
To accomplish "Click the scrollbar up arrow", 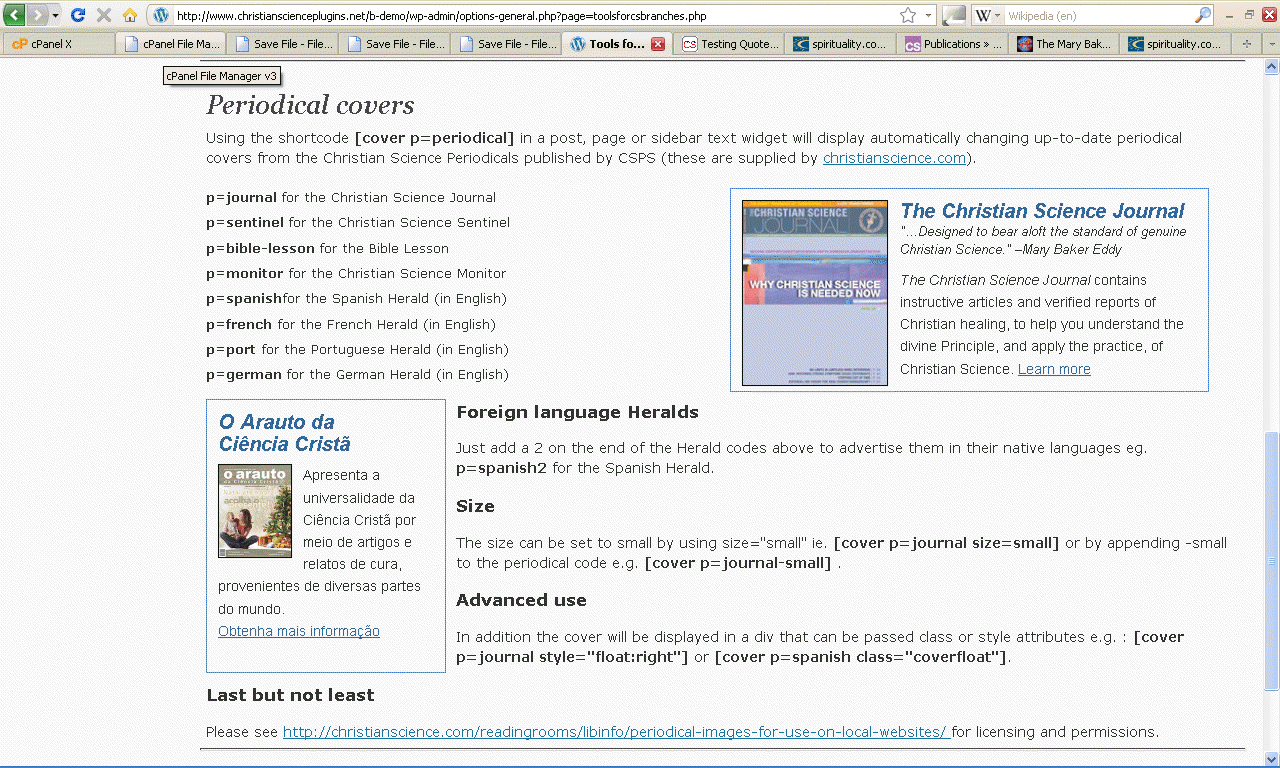I will (x=1271, y=66).
